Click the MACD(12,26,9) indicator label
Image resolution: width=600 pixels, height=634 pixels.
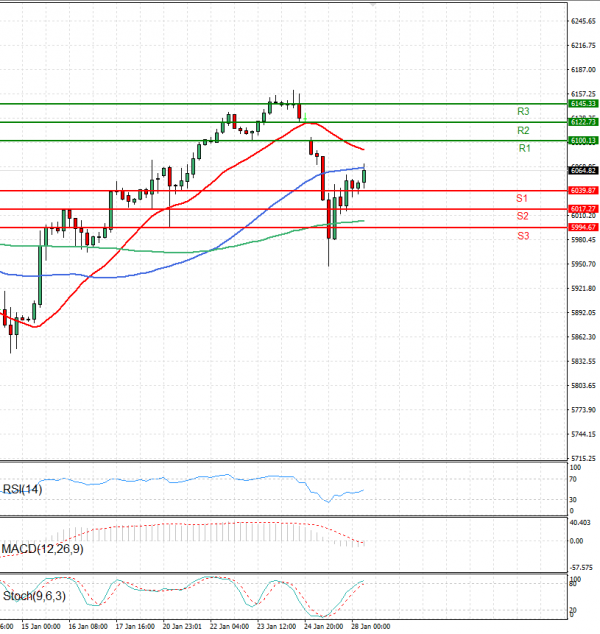coord(42,549)
